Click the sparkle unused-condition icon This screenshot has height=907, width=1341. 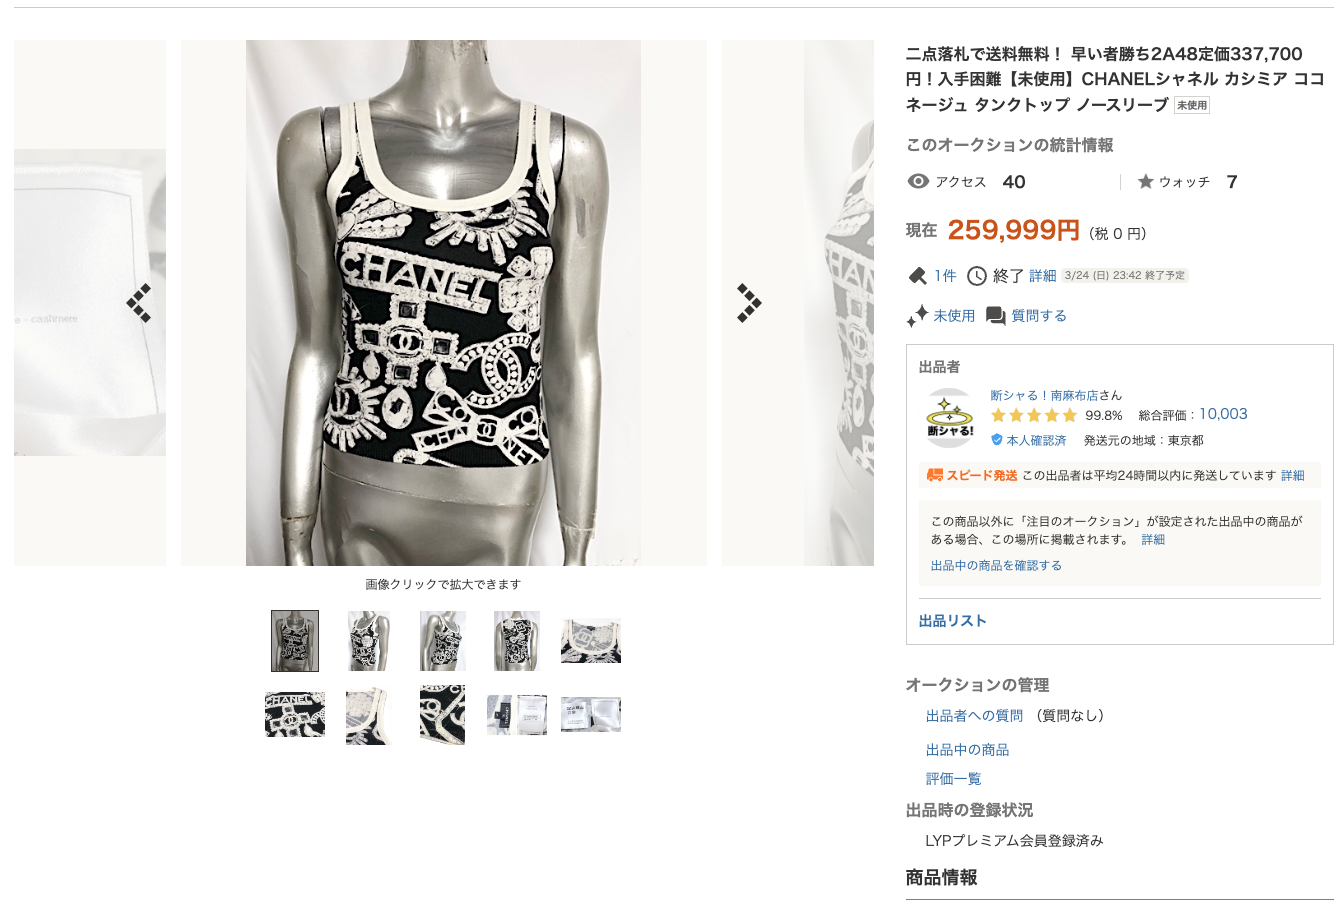coord(917,316)
